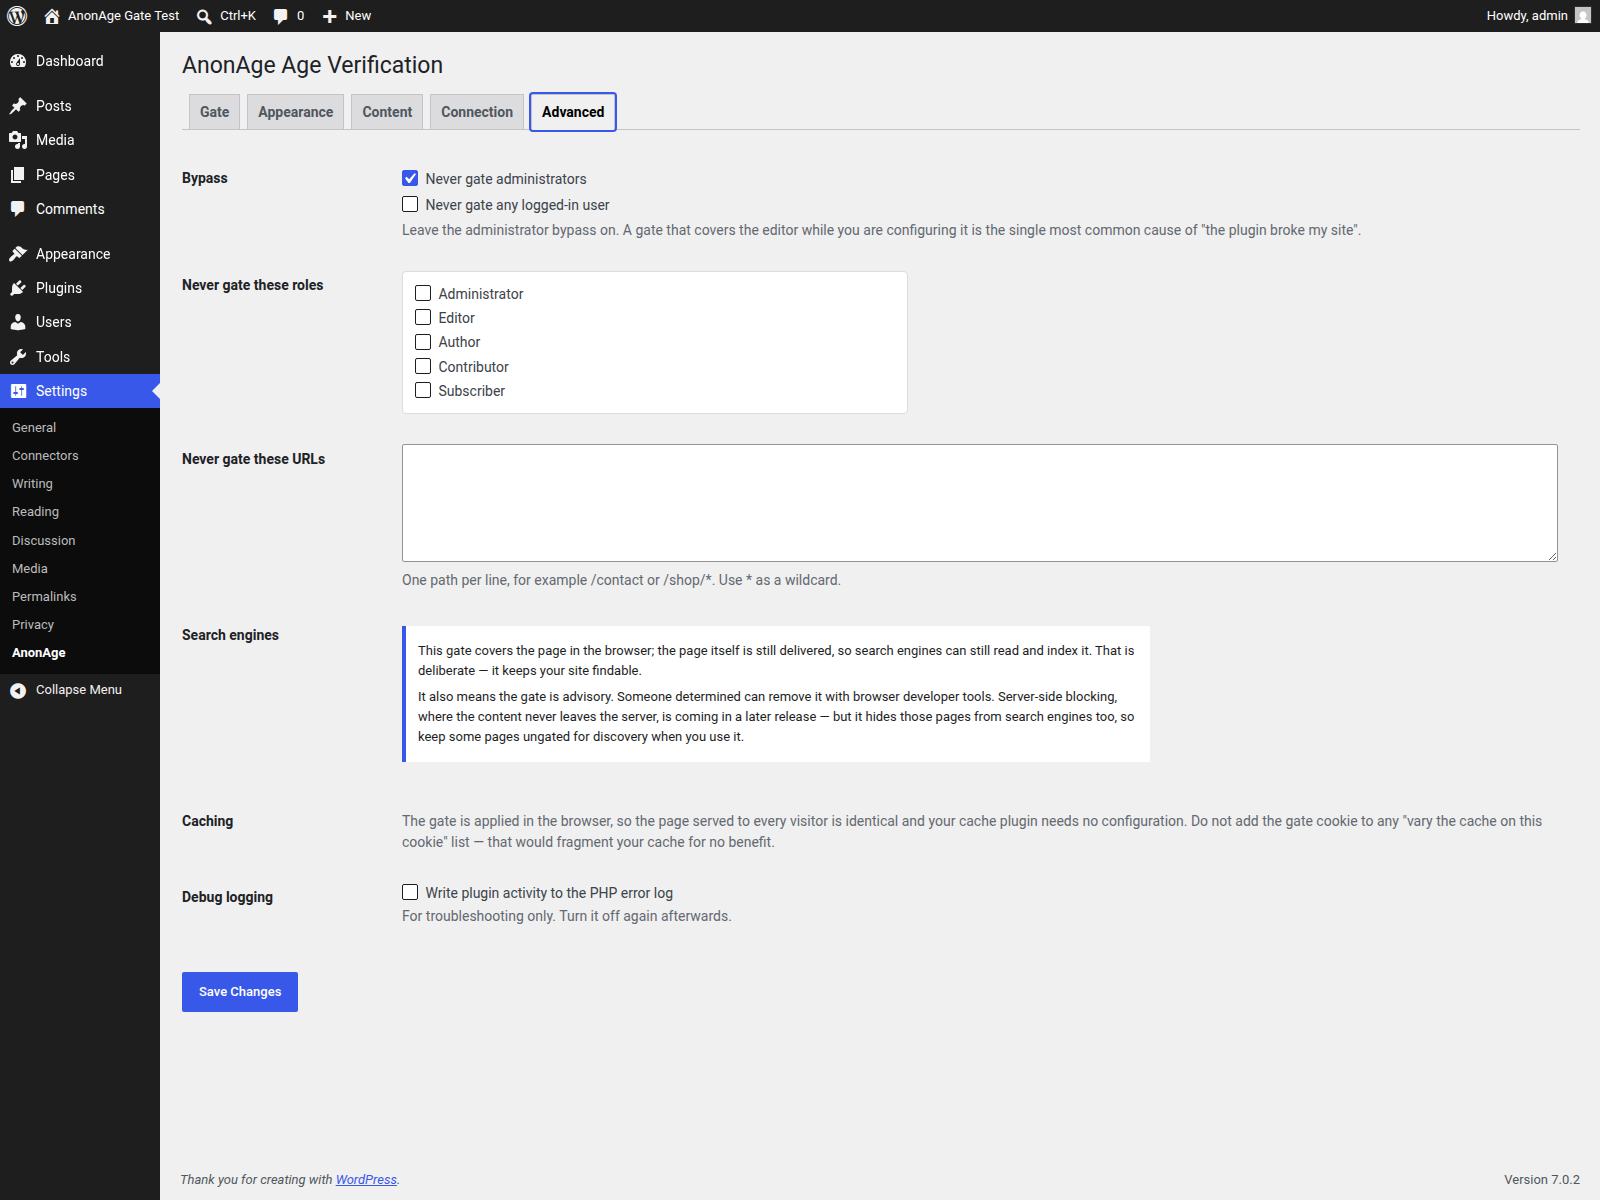This screenshot has height=1200, width=1600.
Task: Click the Tools wrench icon
Action: [x=18, y=357]
